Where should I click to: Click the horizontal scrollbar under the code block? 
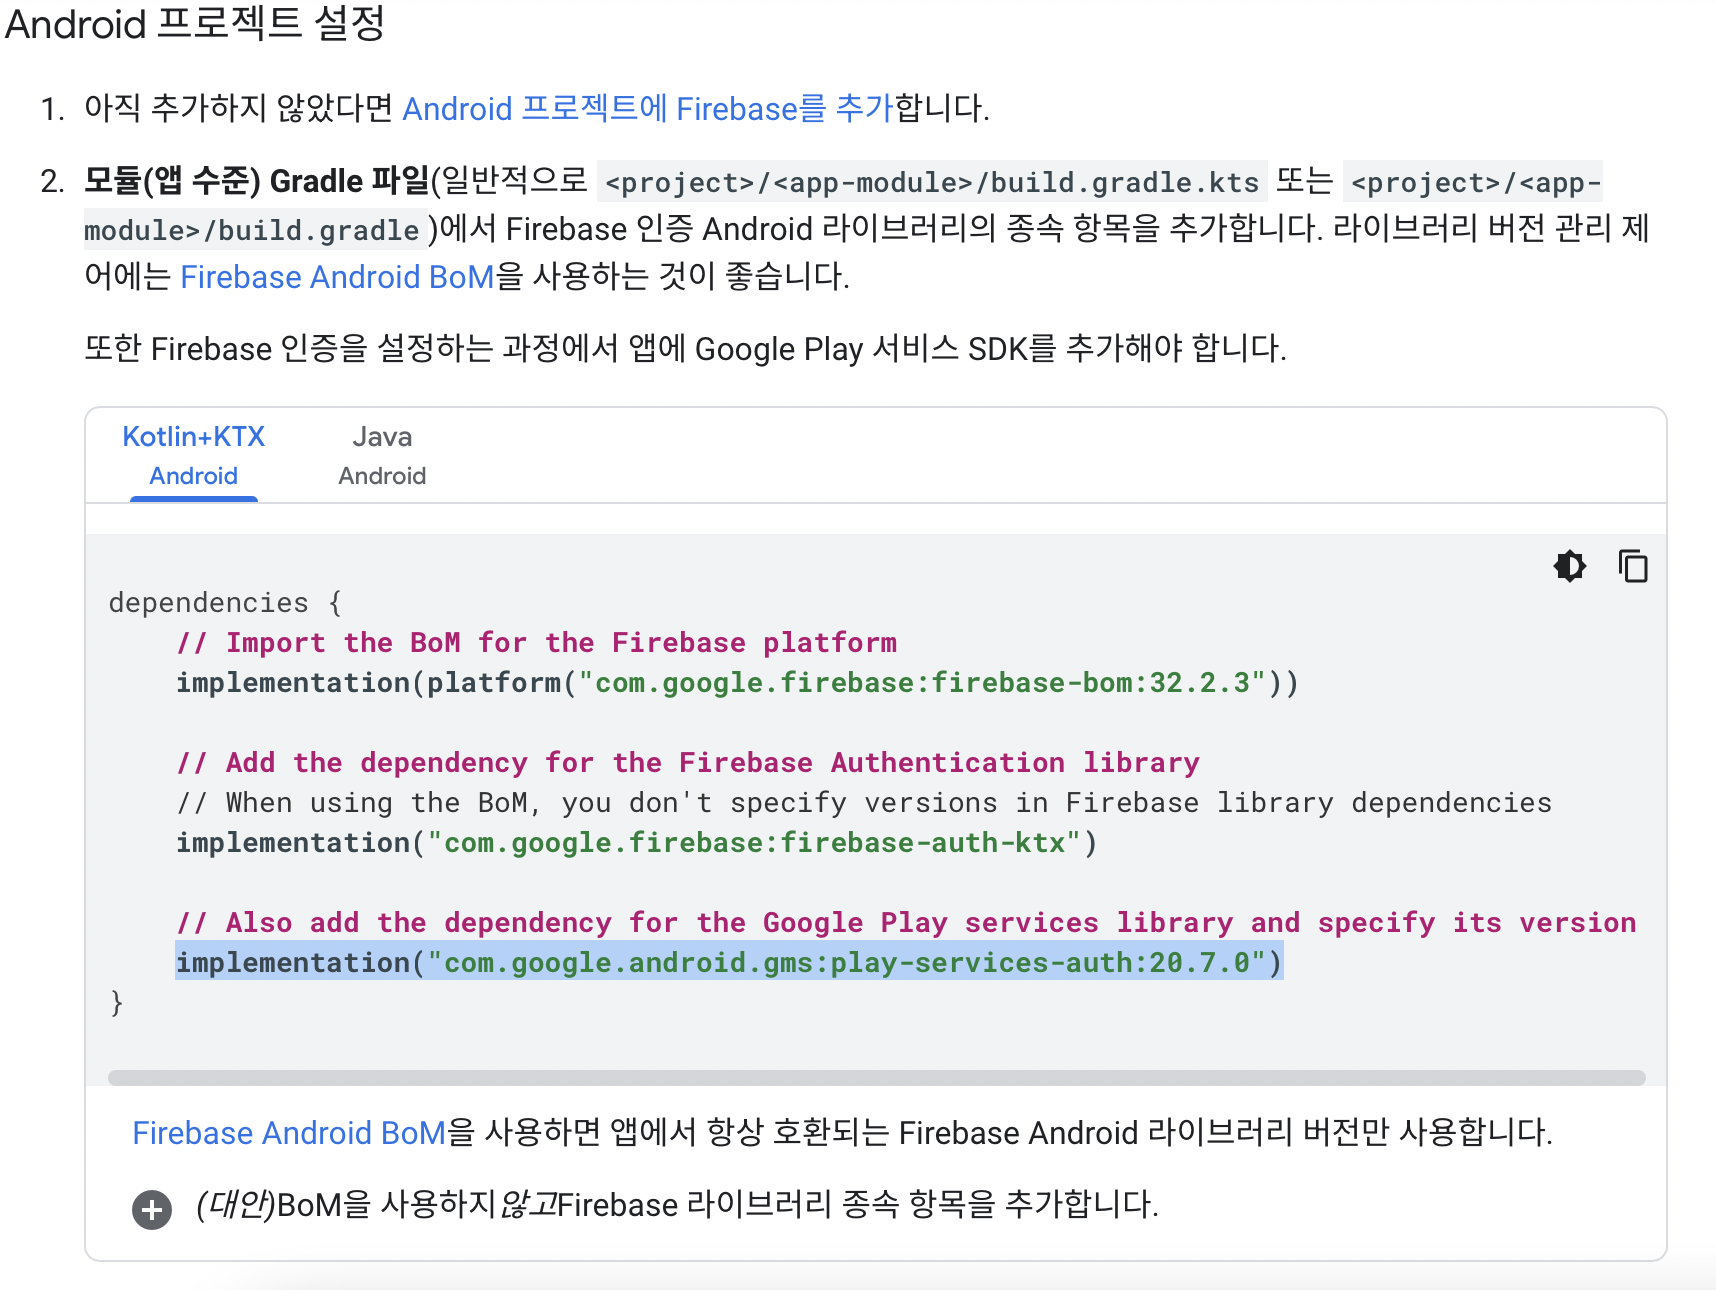[x=876, y=1078]
